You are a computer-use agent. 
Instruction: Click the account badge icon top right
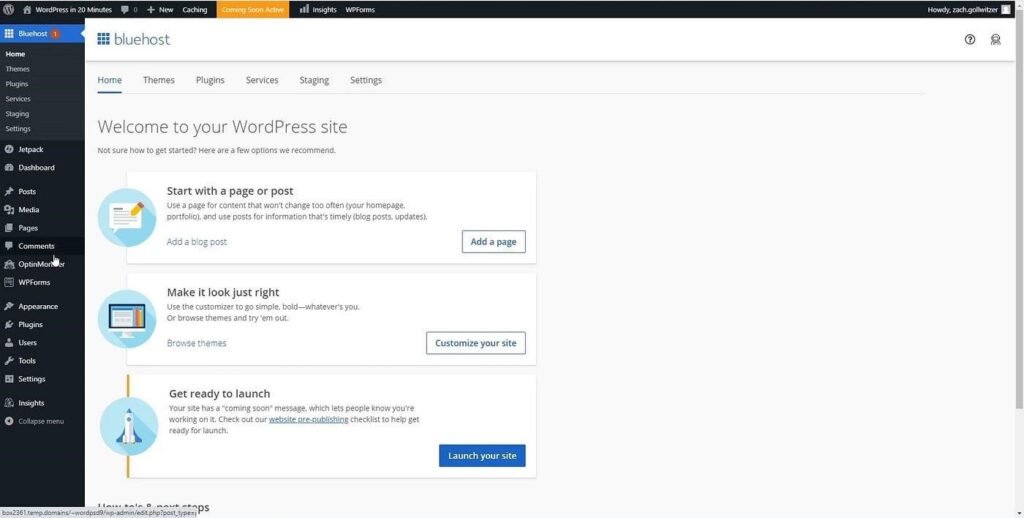[x=995, y=39]
